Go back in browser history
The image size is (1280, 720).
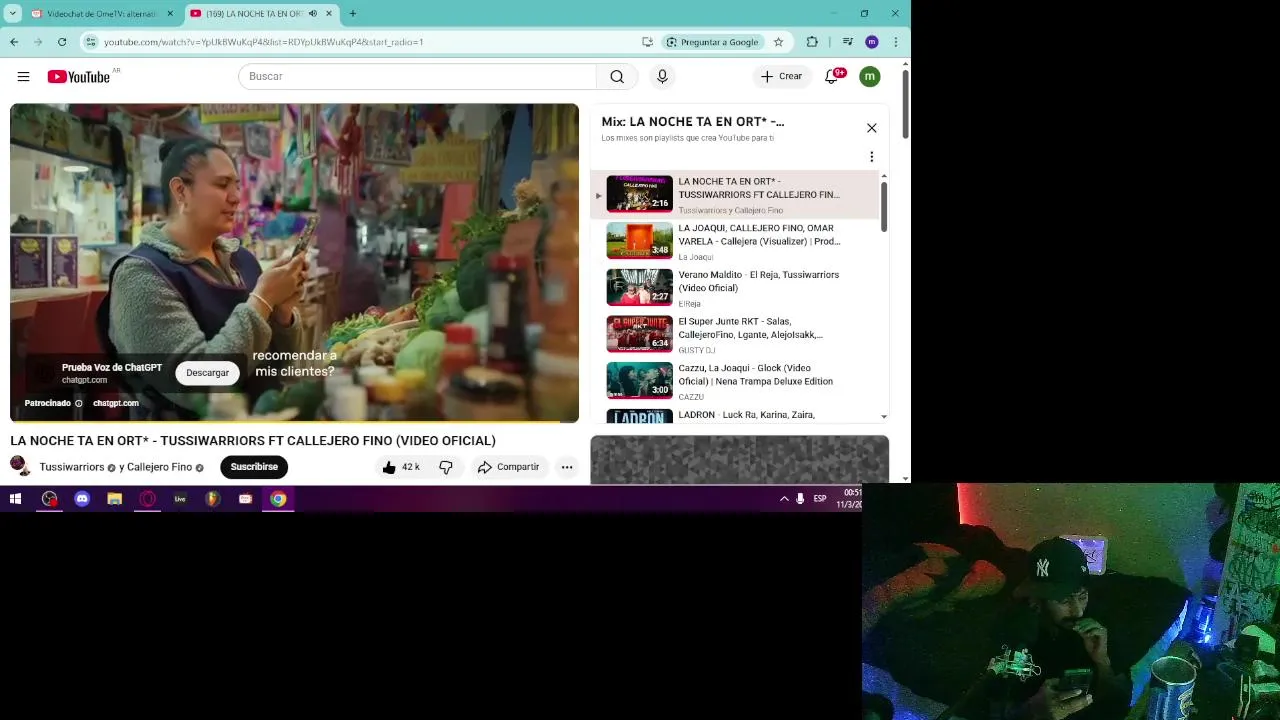tap(14, 42)
